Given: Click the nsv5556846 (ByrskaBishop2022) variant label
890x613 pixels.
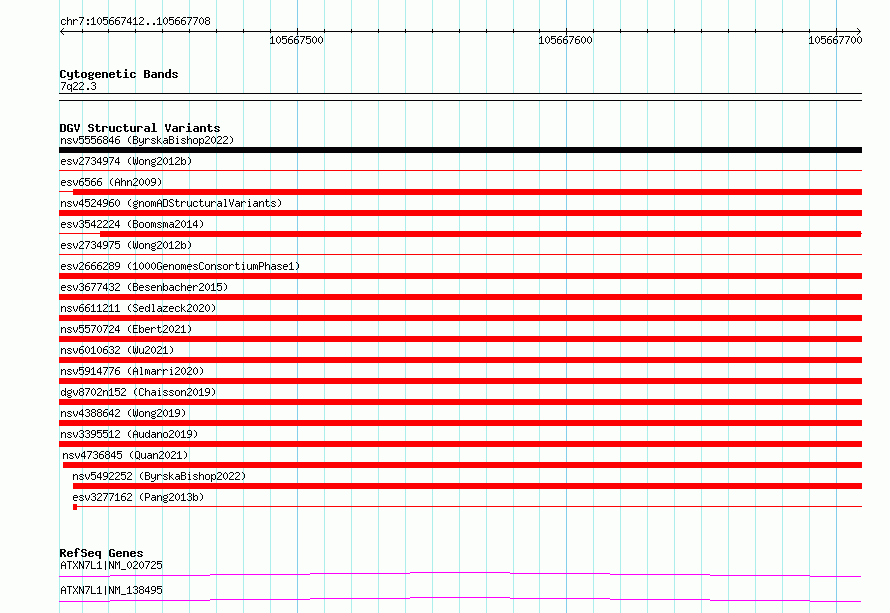Looking at the screenshot, I should point(147,140).
